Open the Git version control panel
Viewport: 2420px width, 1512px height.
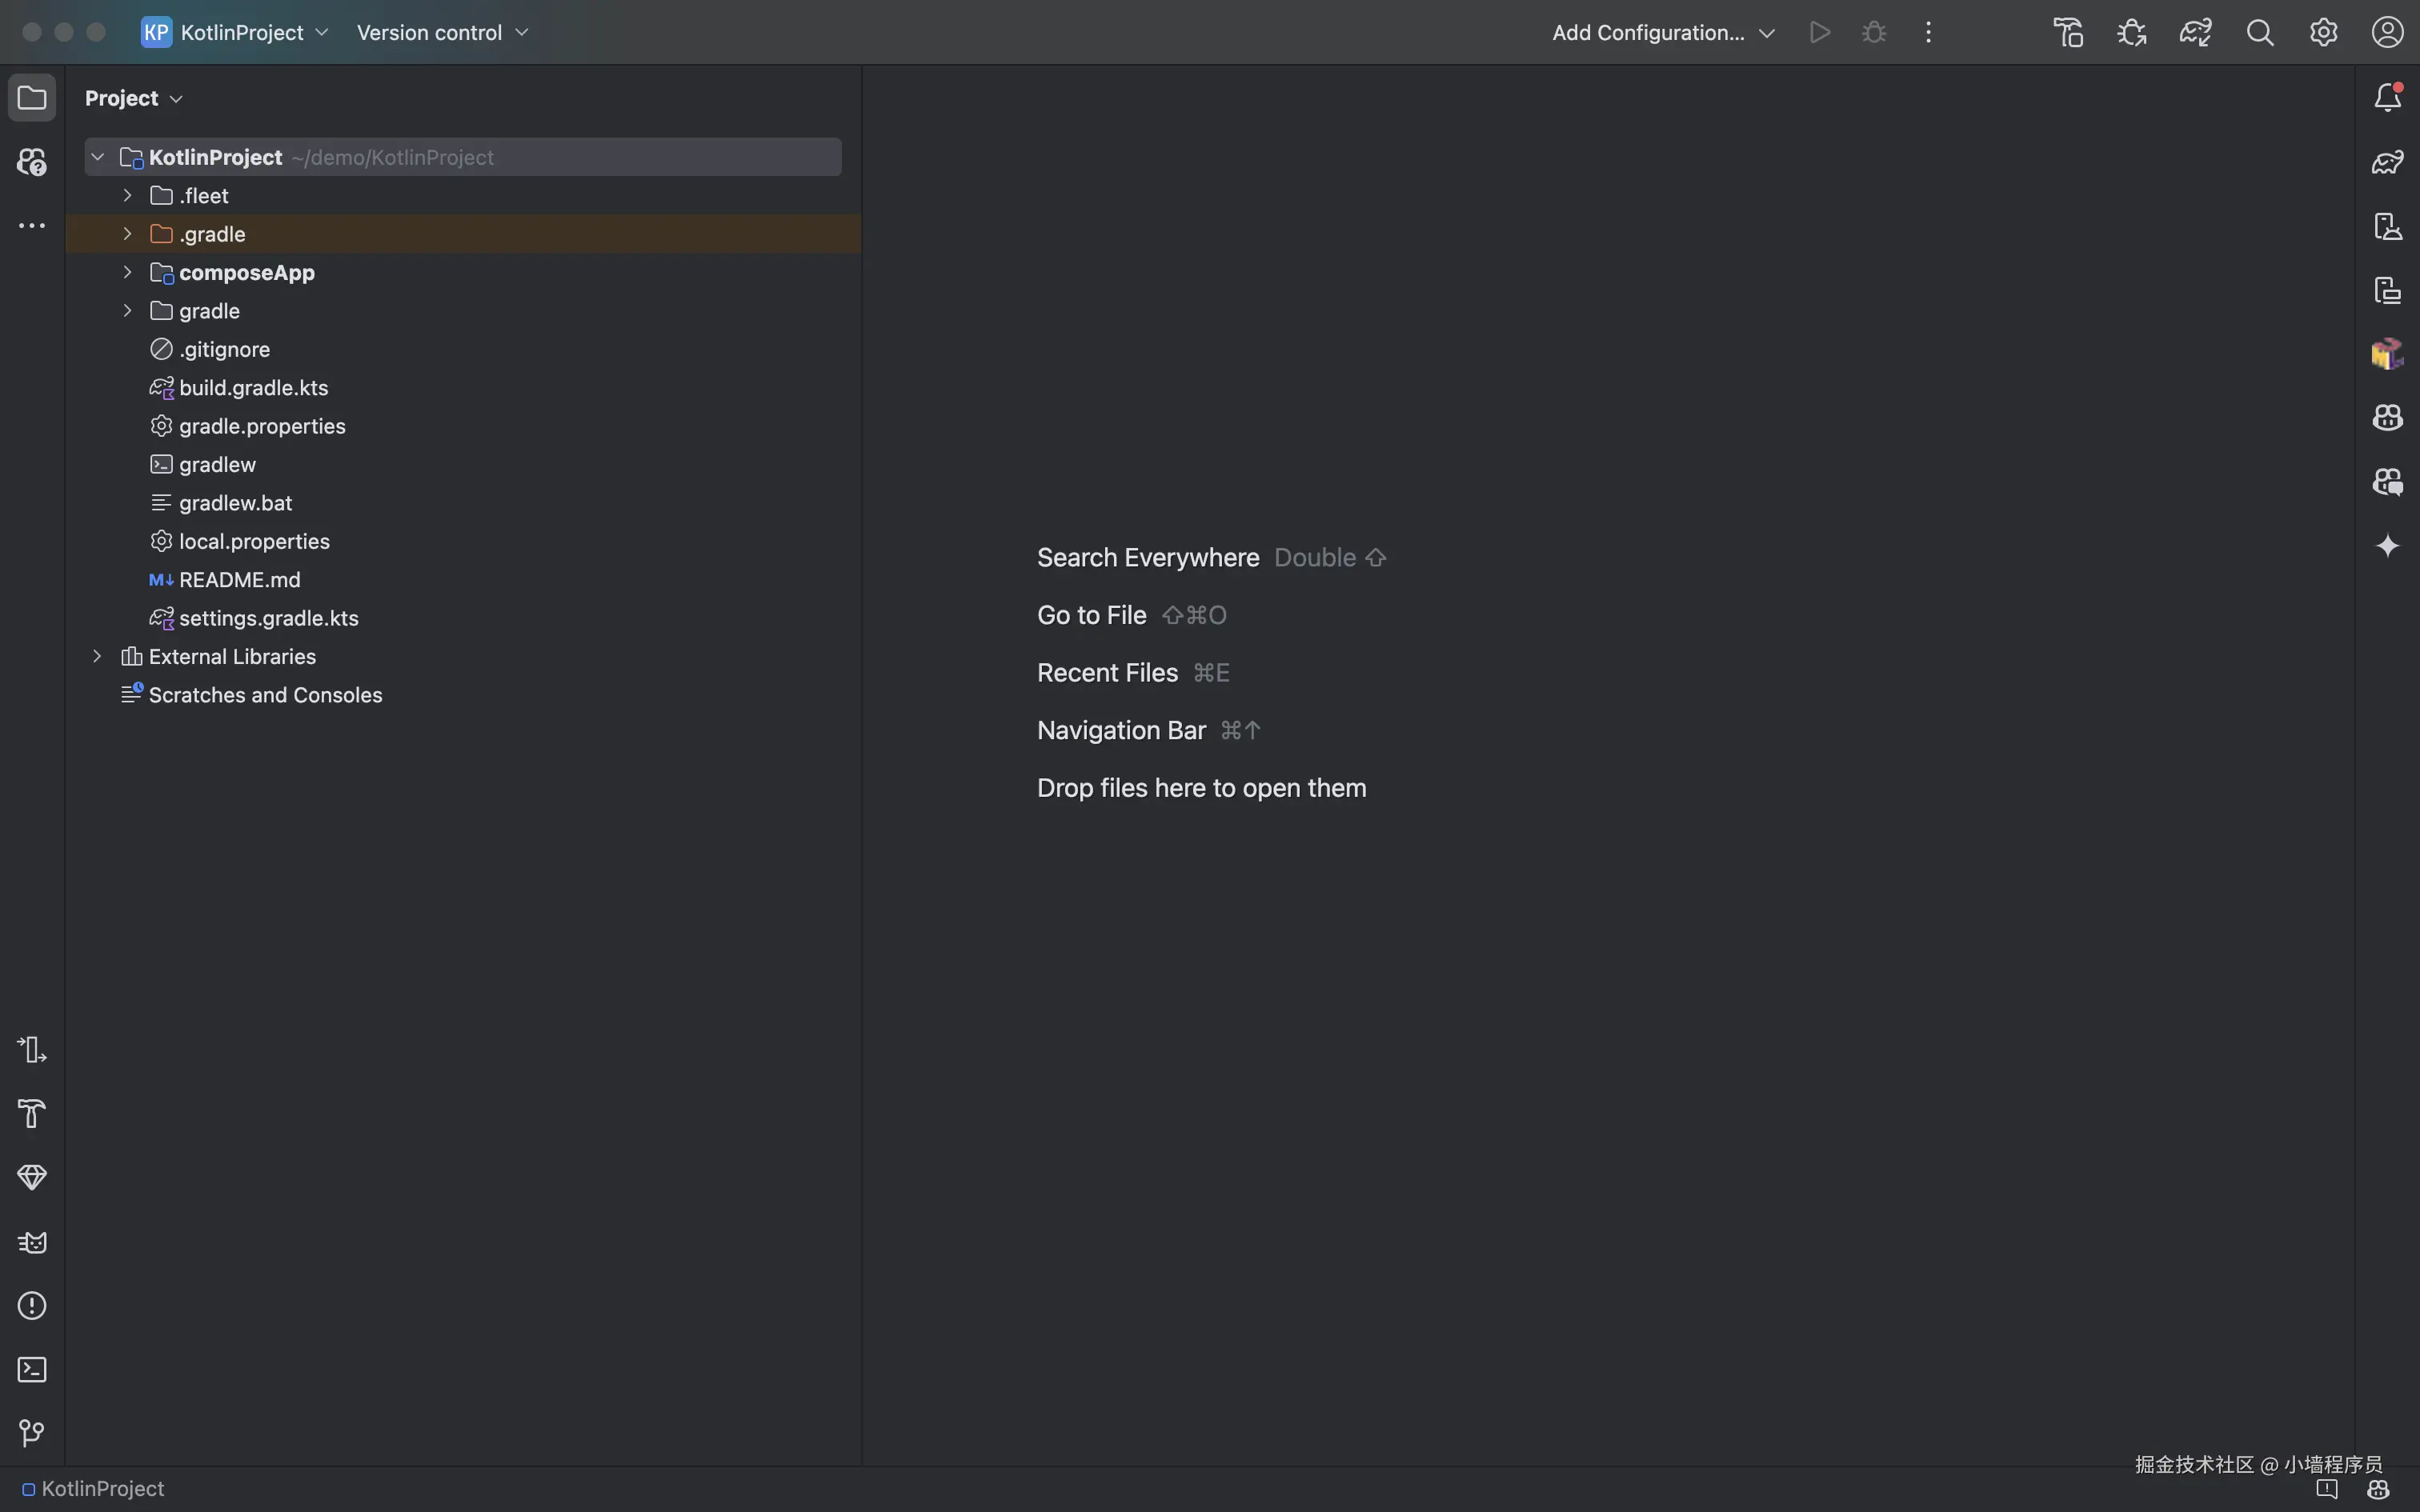click(x=32, y=1433)
